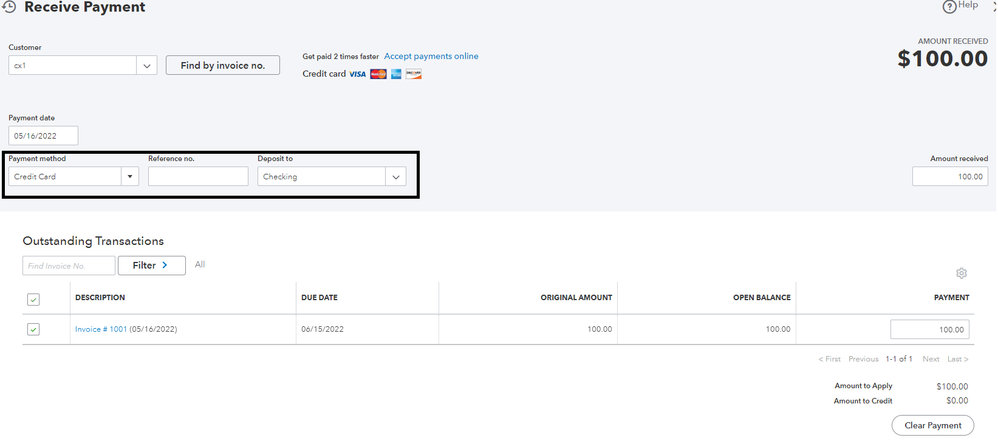
Task: Uncheck the Invoice # 1001 row checkbox
Action: (33, 330)
